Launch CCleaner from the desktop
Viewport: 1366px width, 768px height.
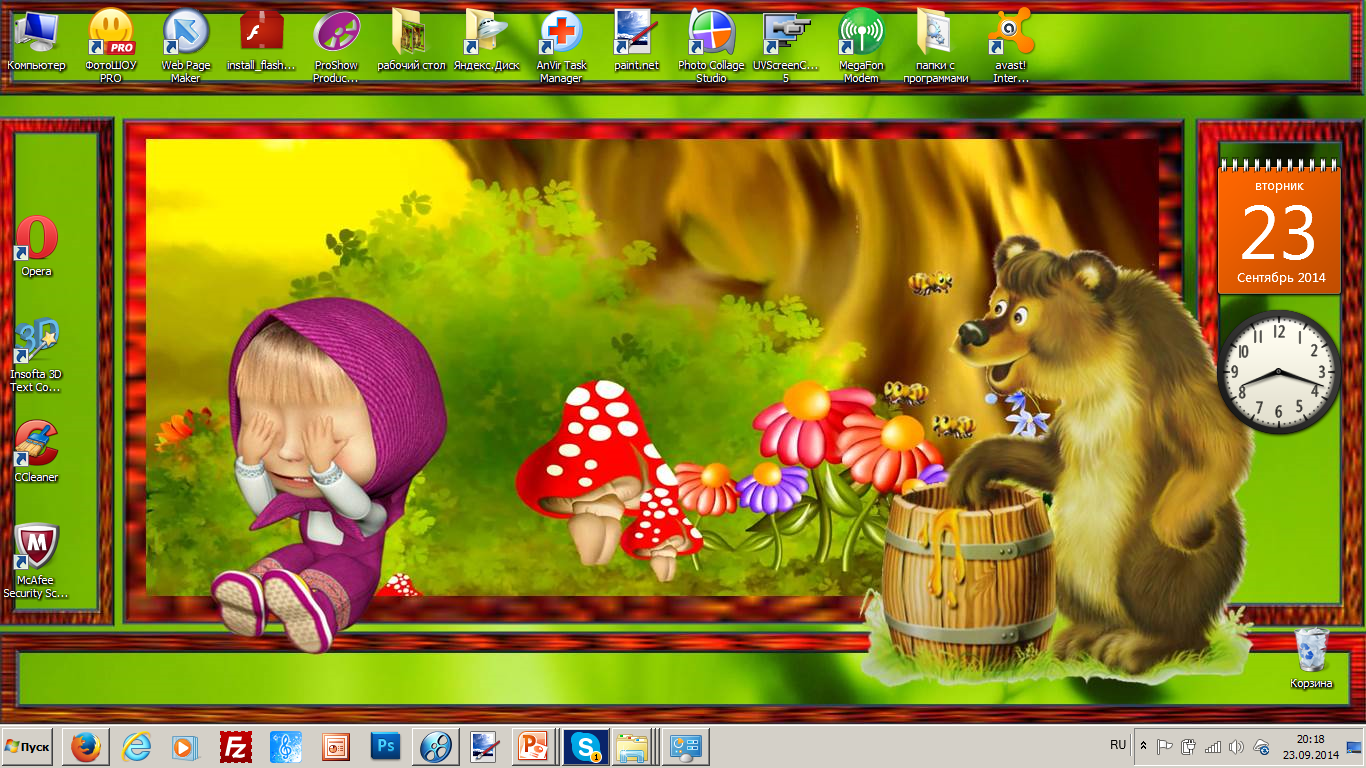click(x=36, y=446)
